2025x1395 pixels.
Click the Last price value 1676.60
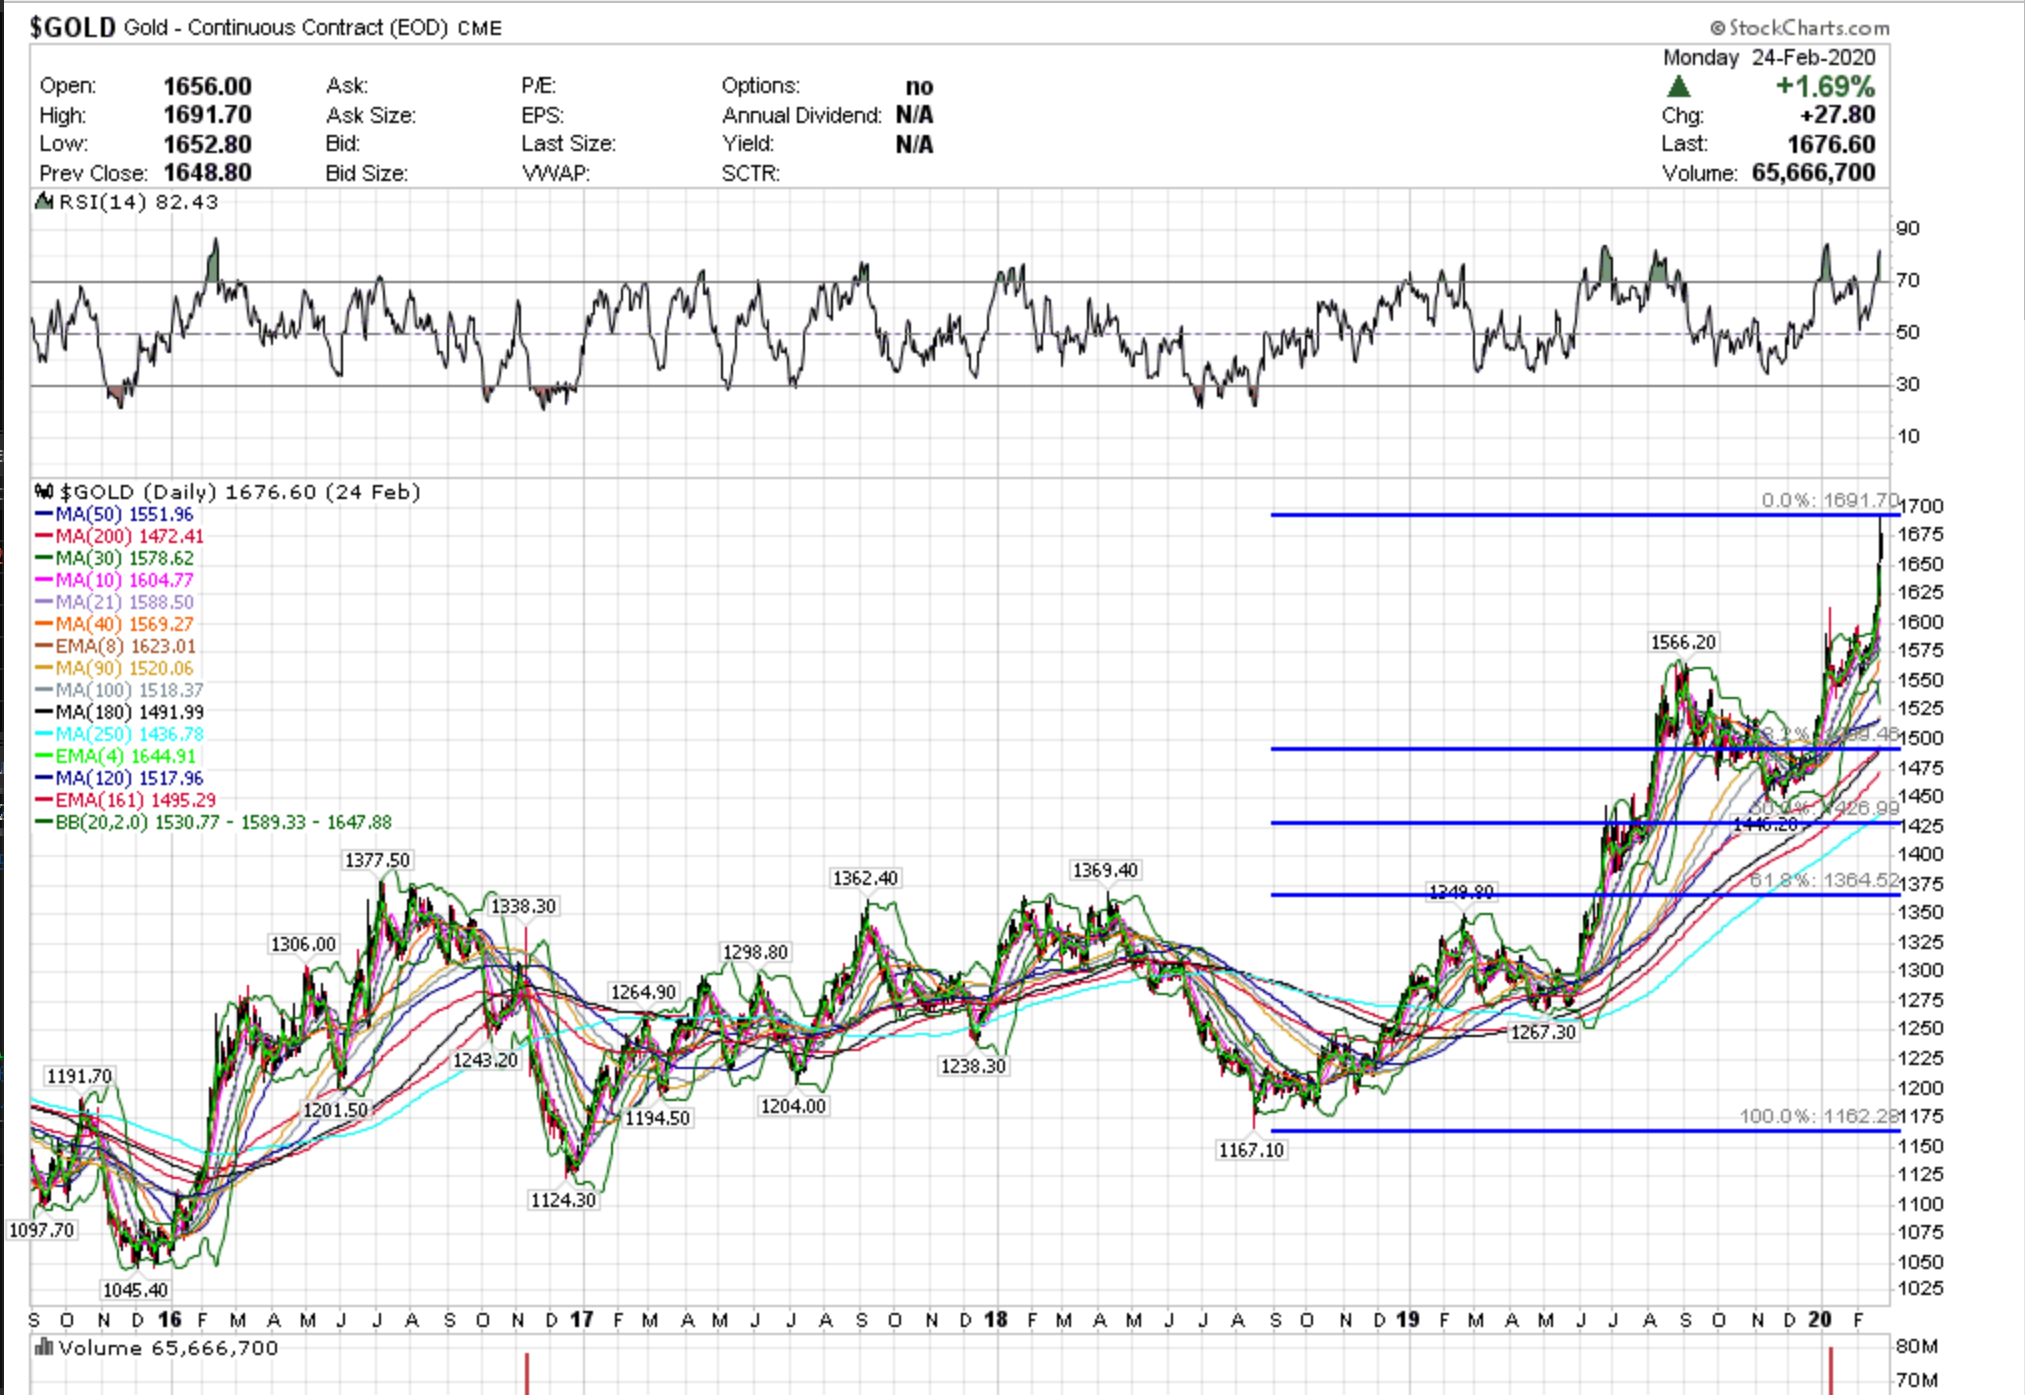(1831, 145)
